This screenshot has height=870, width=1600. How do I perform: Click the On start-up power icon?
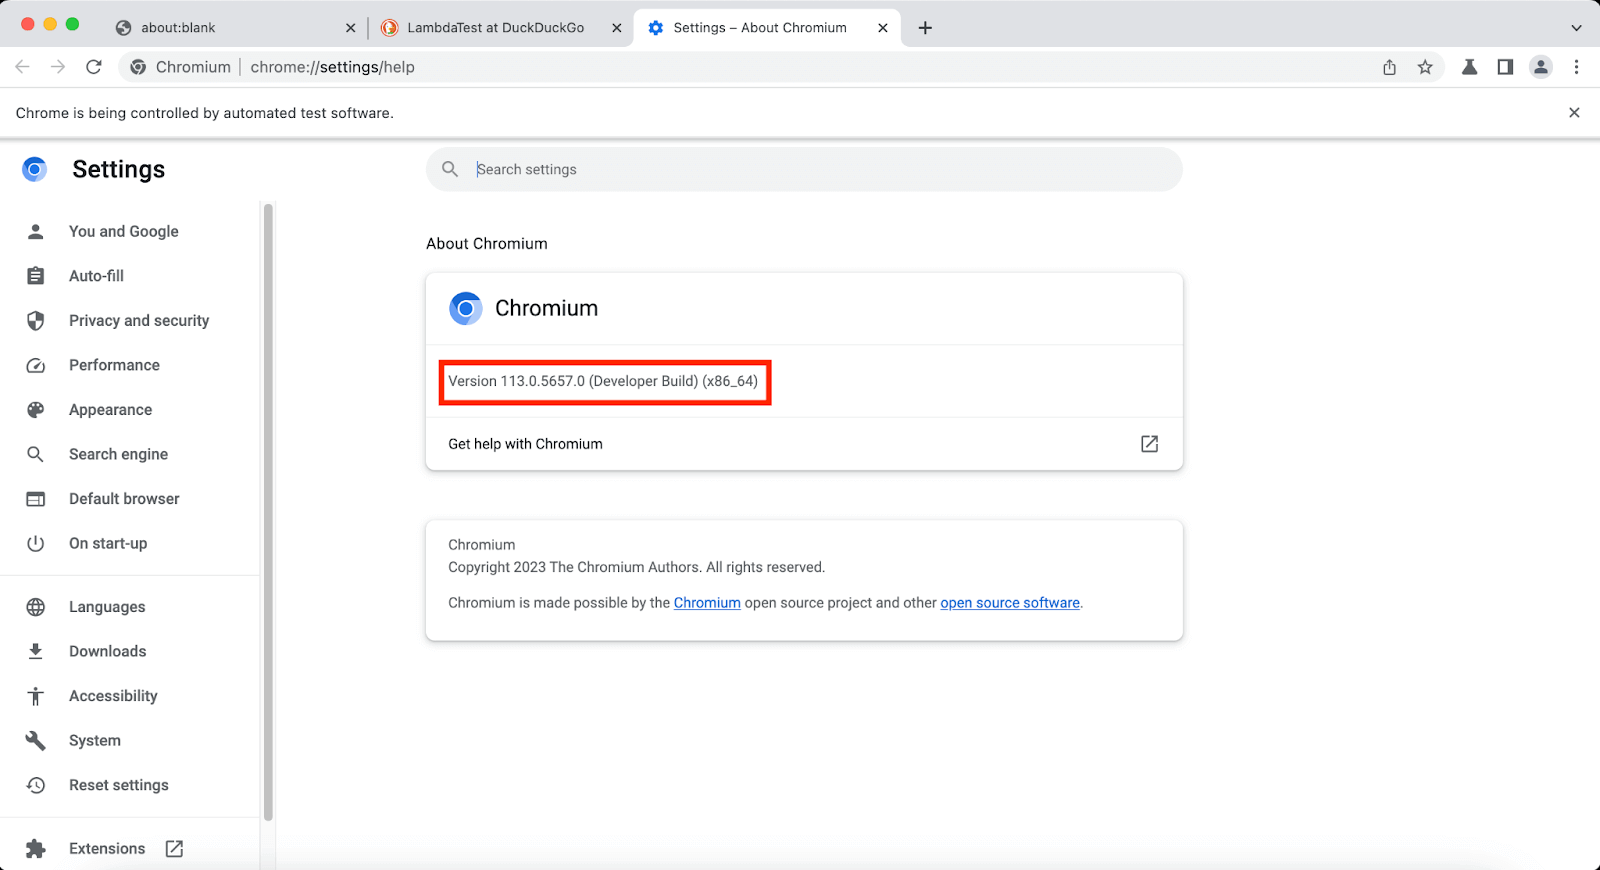36,543
